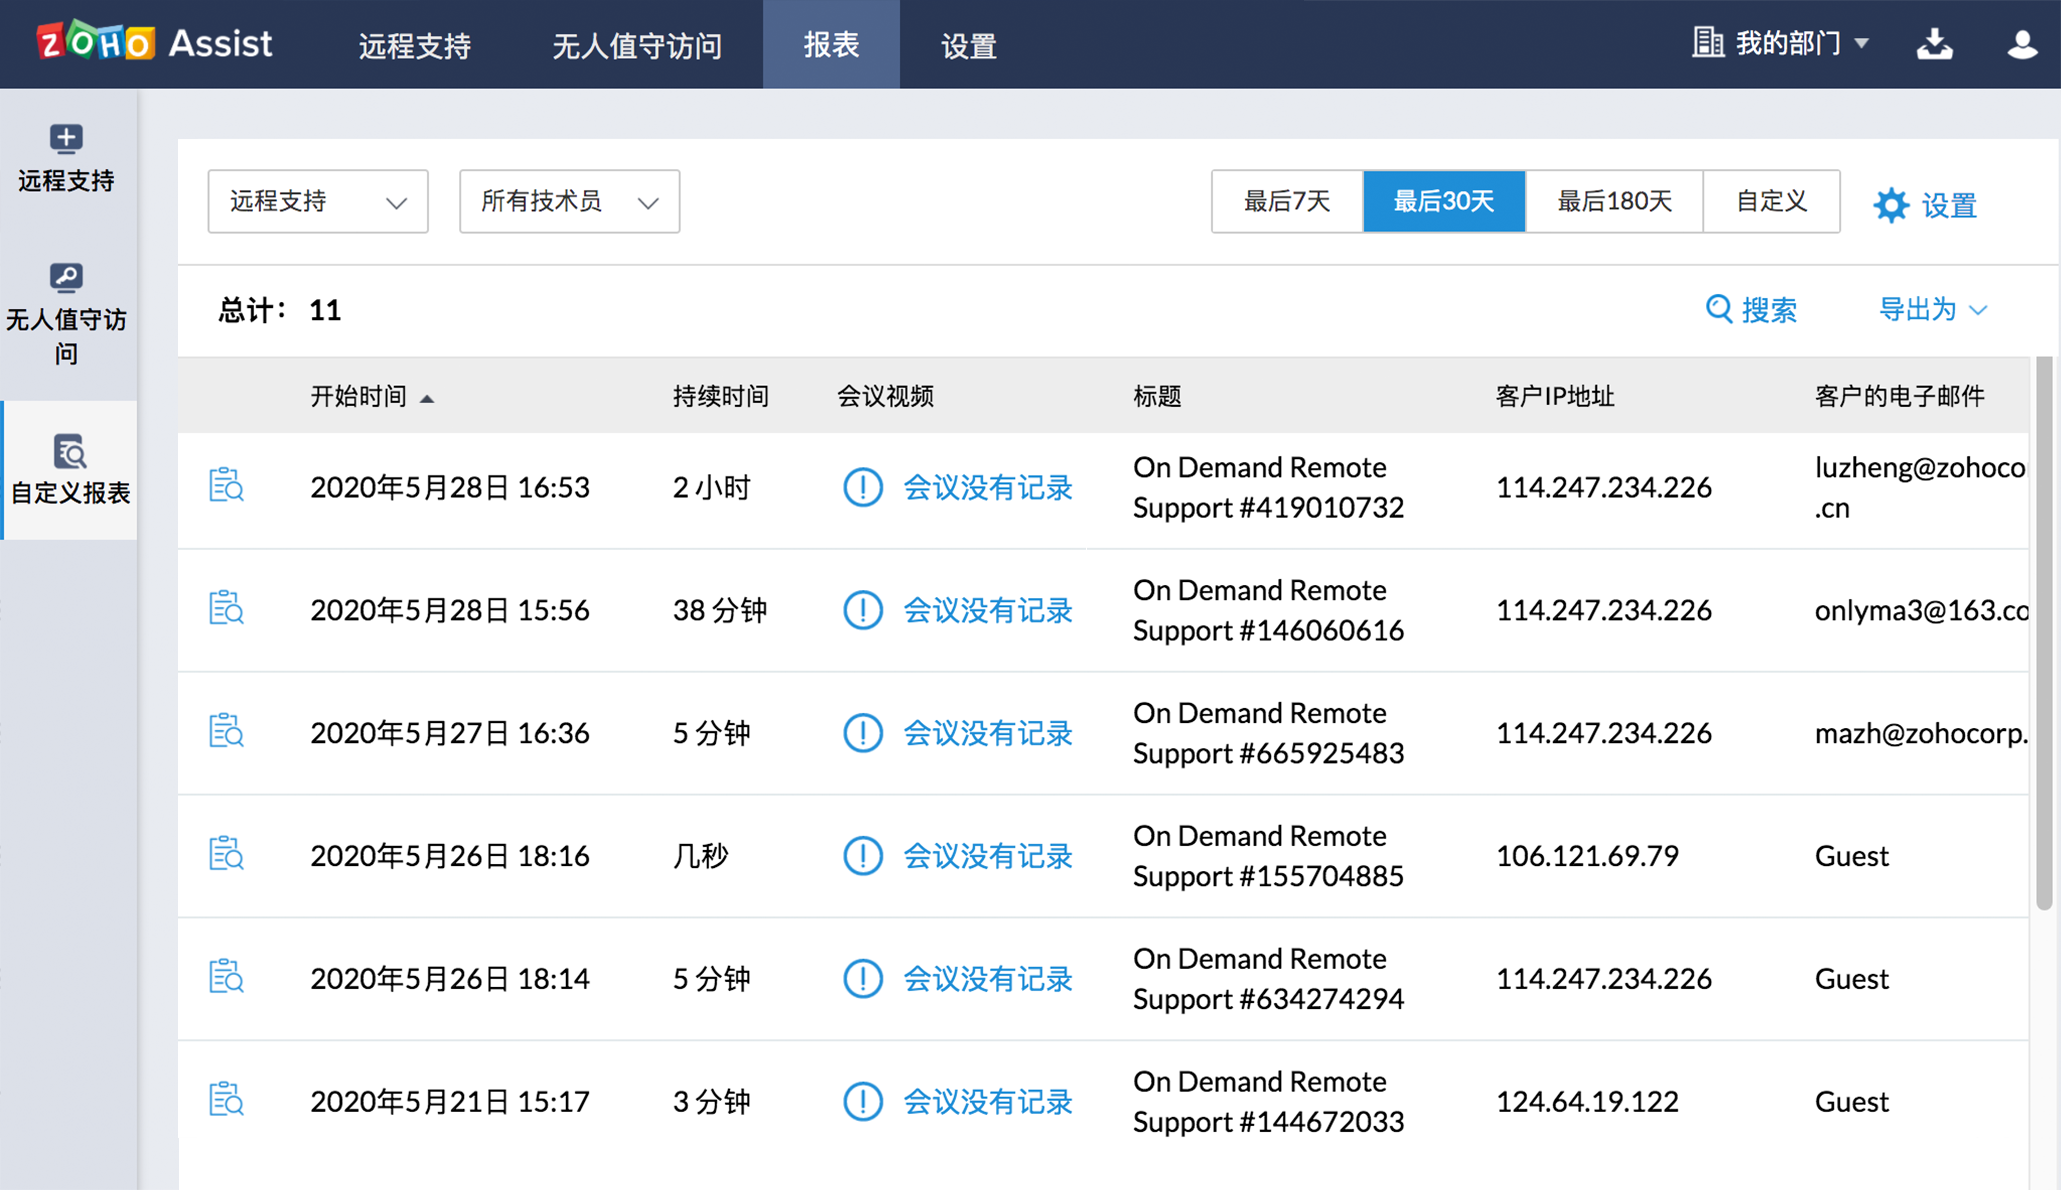Image resolution: width=2061 pixels, height=1190 pixels.
Task: Select the 最后7天 date range
Action: click(1286, 201)
